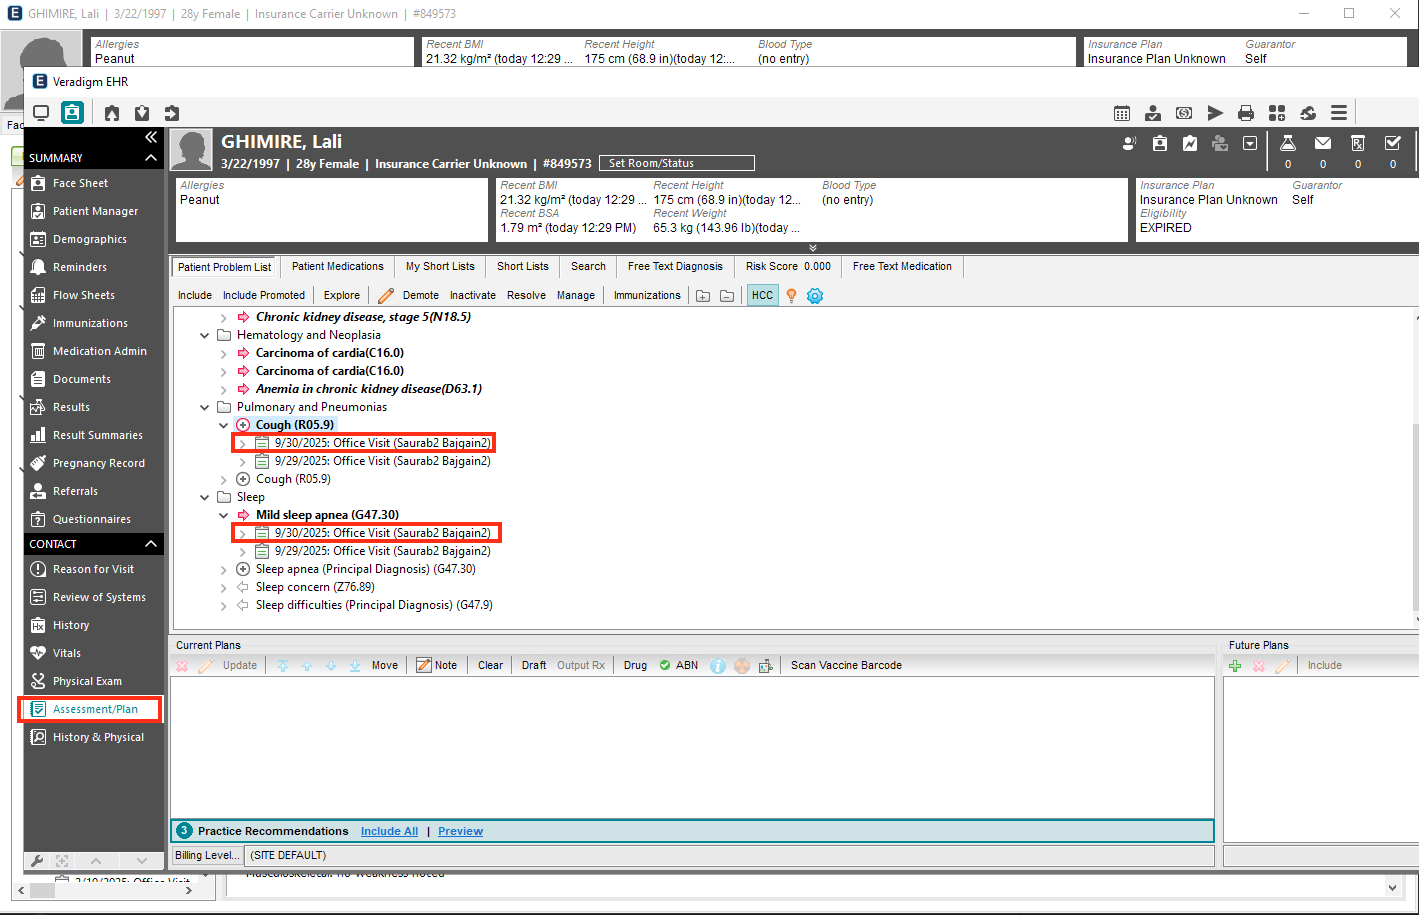Click the calendar schedule icon in top toolbar
Image resolution: width=1419 pixels, height=915 pixels.
[1122, 113]
